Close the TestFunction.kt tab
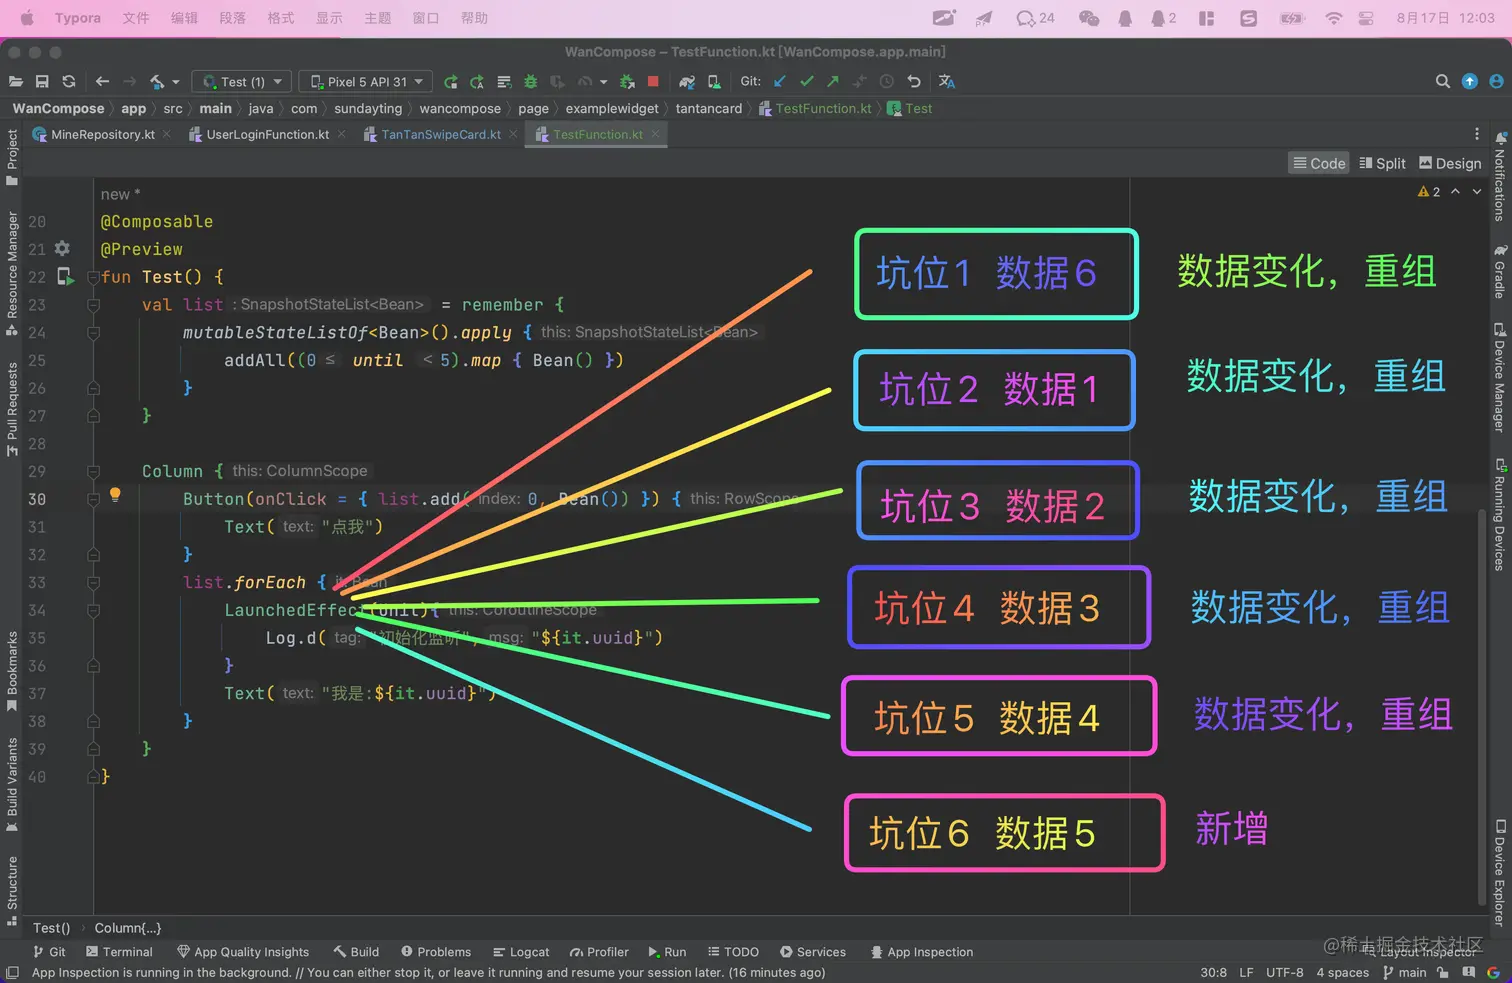Screen dimensions: 1512x983 tap(655, 134)
